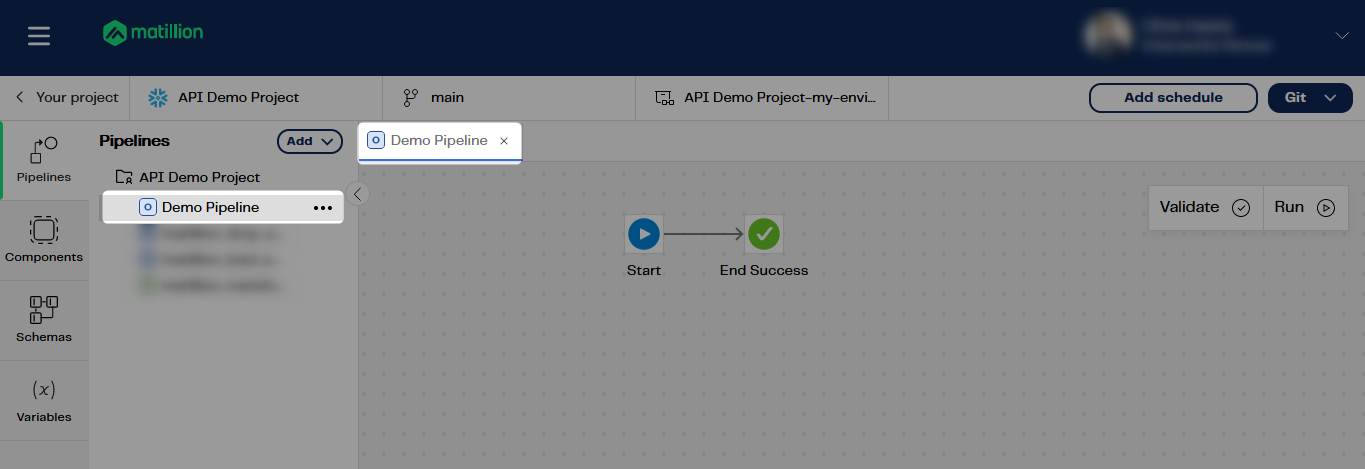Open the Components sidebar panel

(x=44, y=241)
